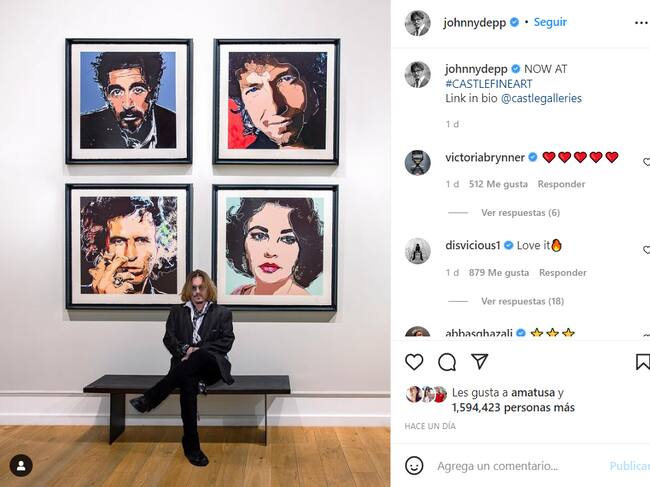This screenshot has width=650, height=487.
Task: Like victoriabrynner's comment heart
Action: (646, 162)
